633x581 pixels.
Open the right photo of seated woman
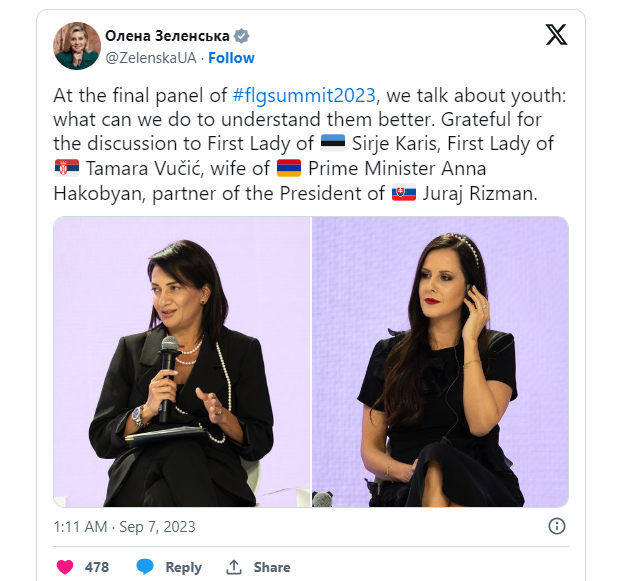(441, 361)
